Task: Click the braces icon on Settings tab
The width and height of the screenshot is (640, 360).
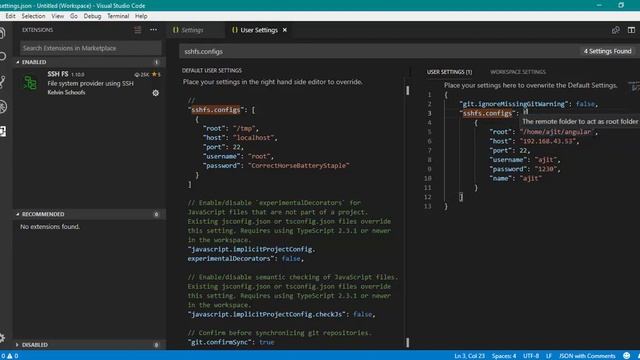Action: pyautogui.click(x=176, y=30)
